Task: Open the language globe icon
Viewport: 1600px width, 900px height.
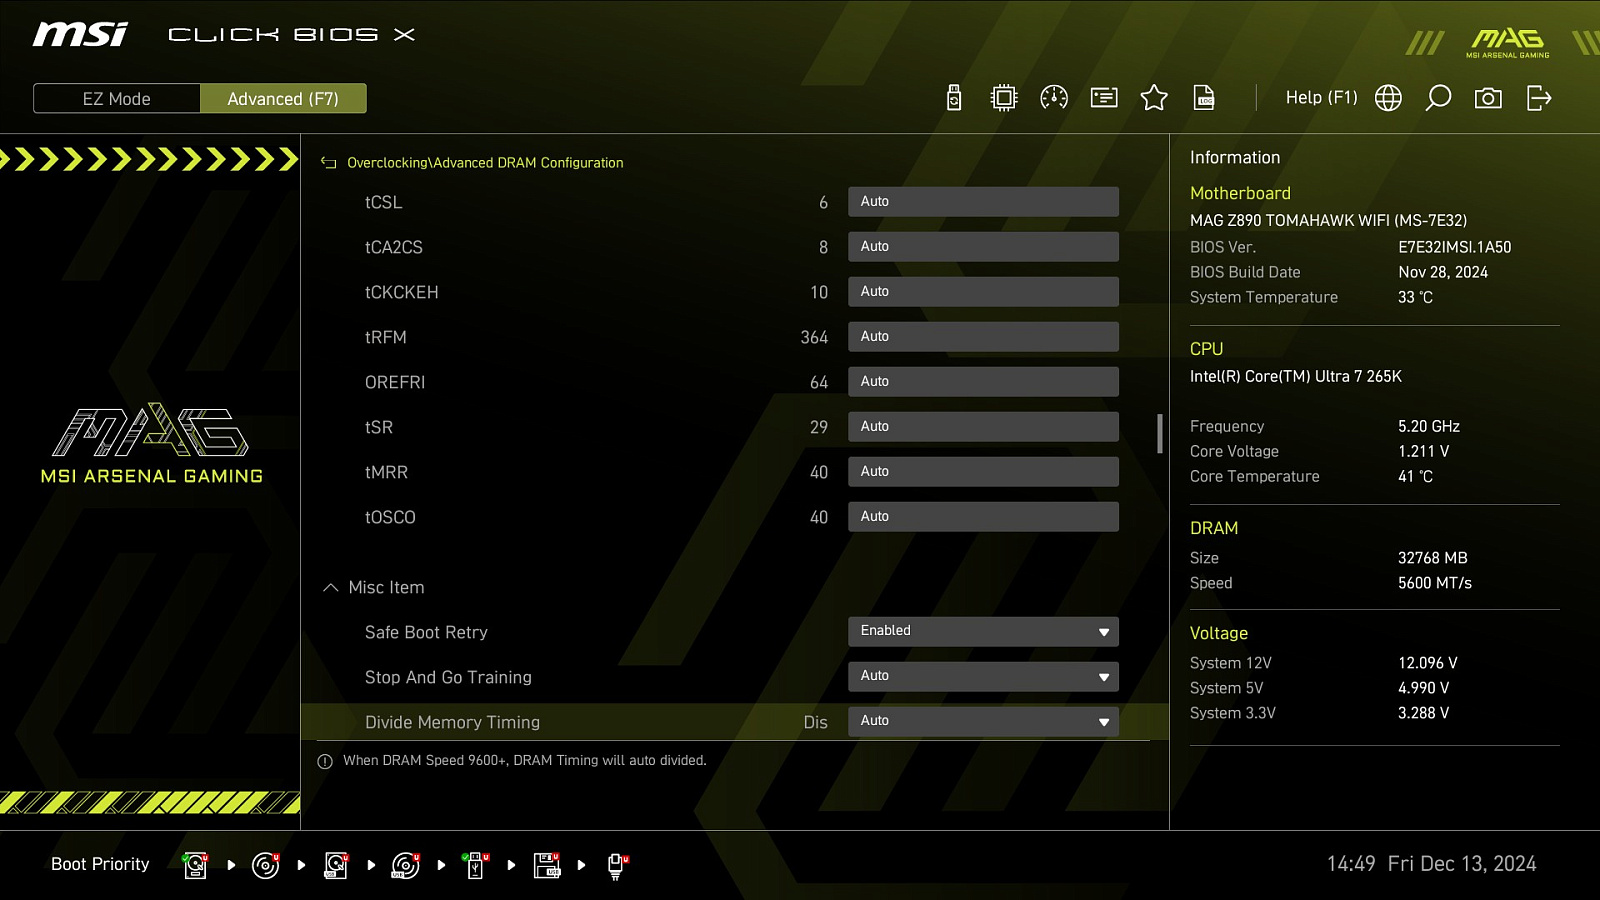Action: [1388, 98]
